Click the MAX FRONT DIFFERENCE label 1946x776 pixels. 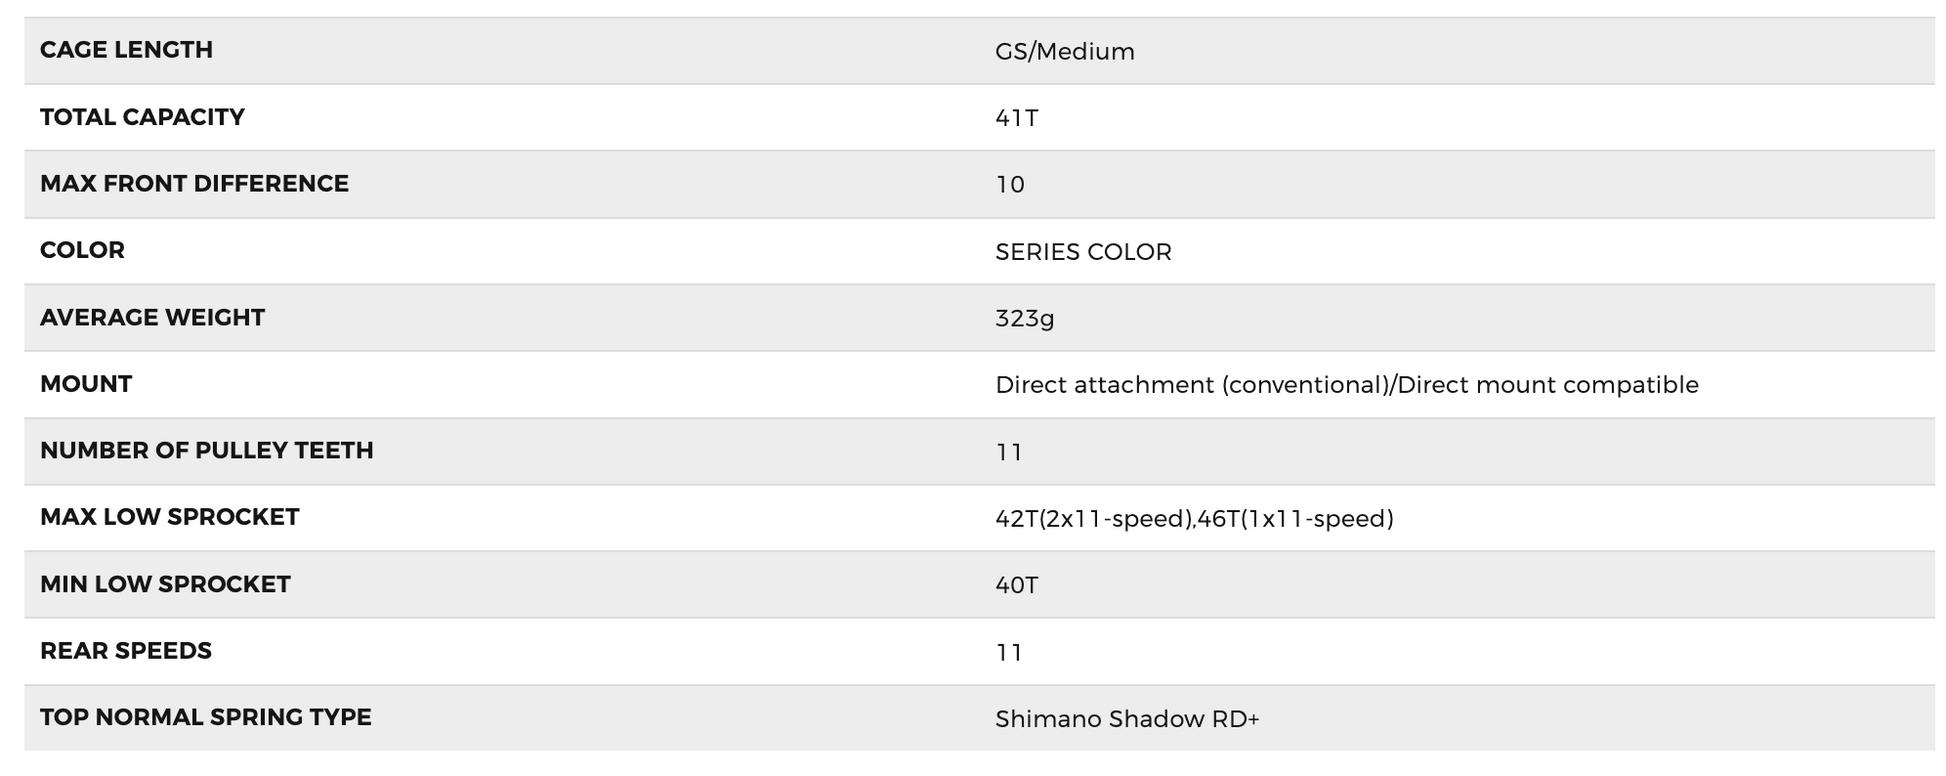[x=194, y=184]
